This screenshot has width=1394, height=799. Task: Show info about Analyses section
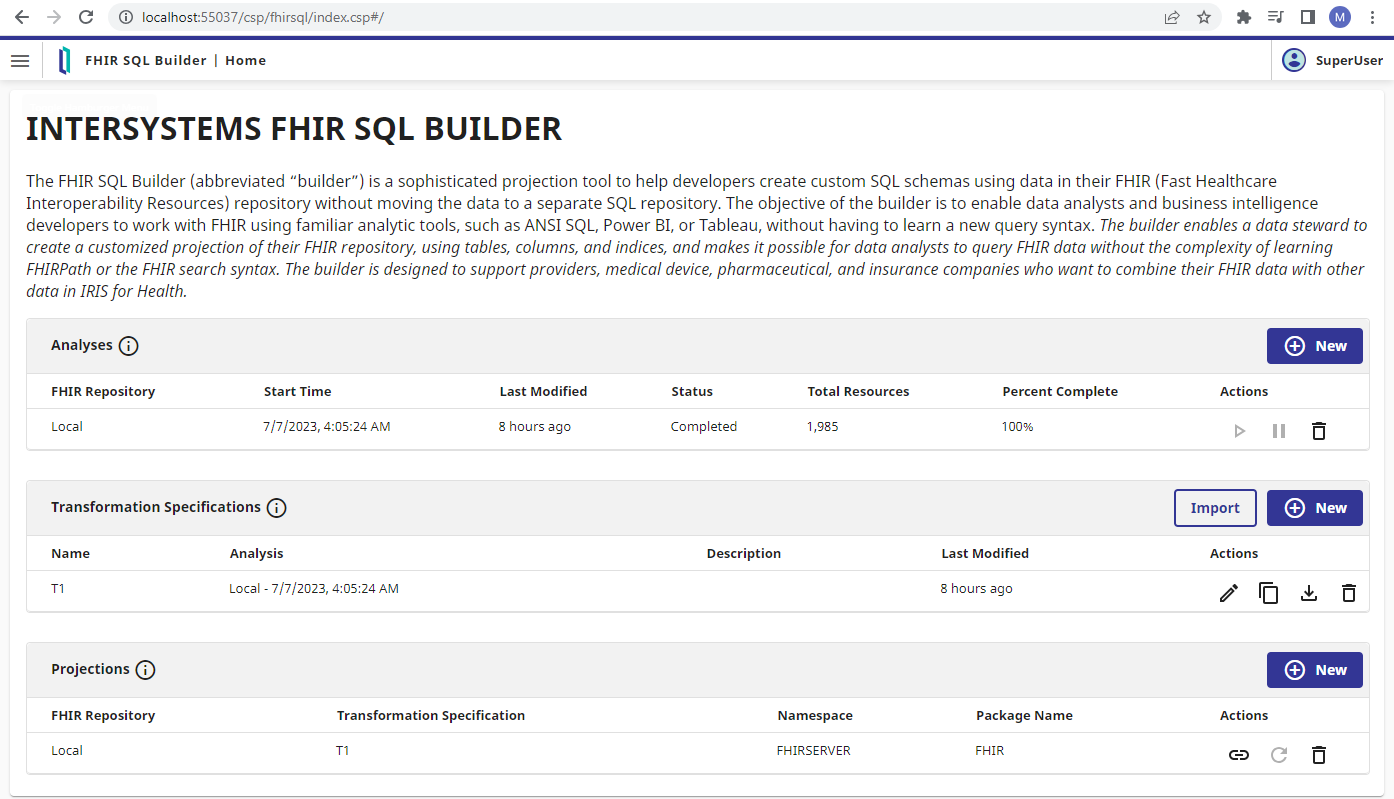pyautogui.click(x=128, y=346)
